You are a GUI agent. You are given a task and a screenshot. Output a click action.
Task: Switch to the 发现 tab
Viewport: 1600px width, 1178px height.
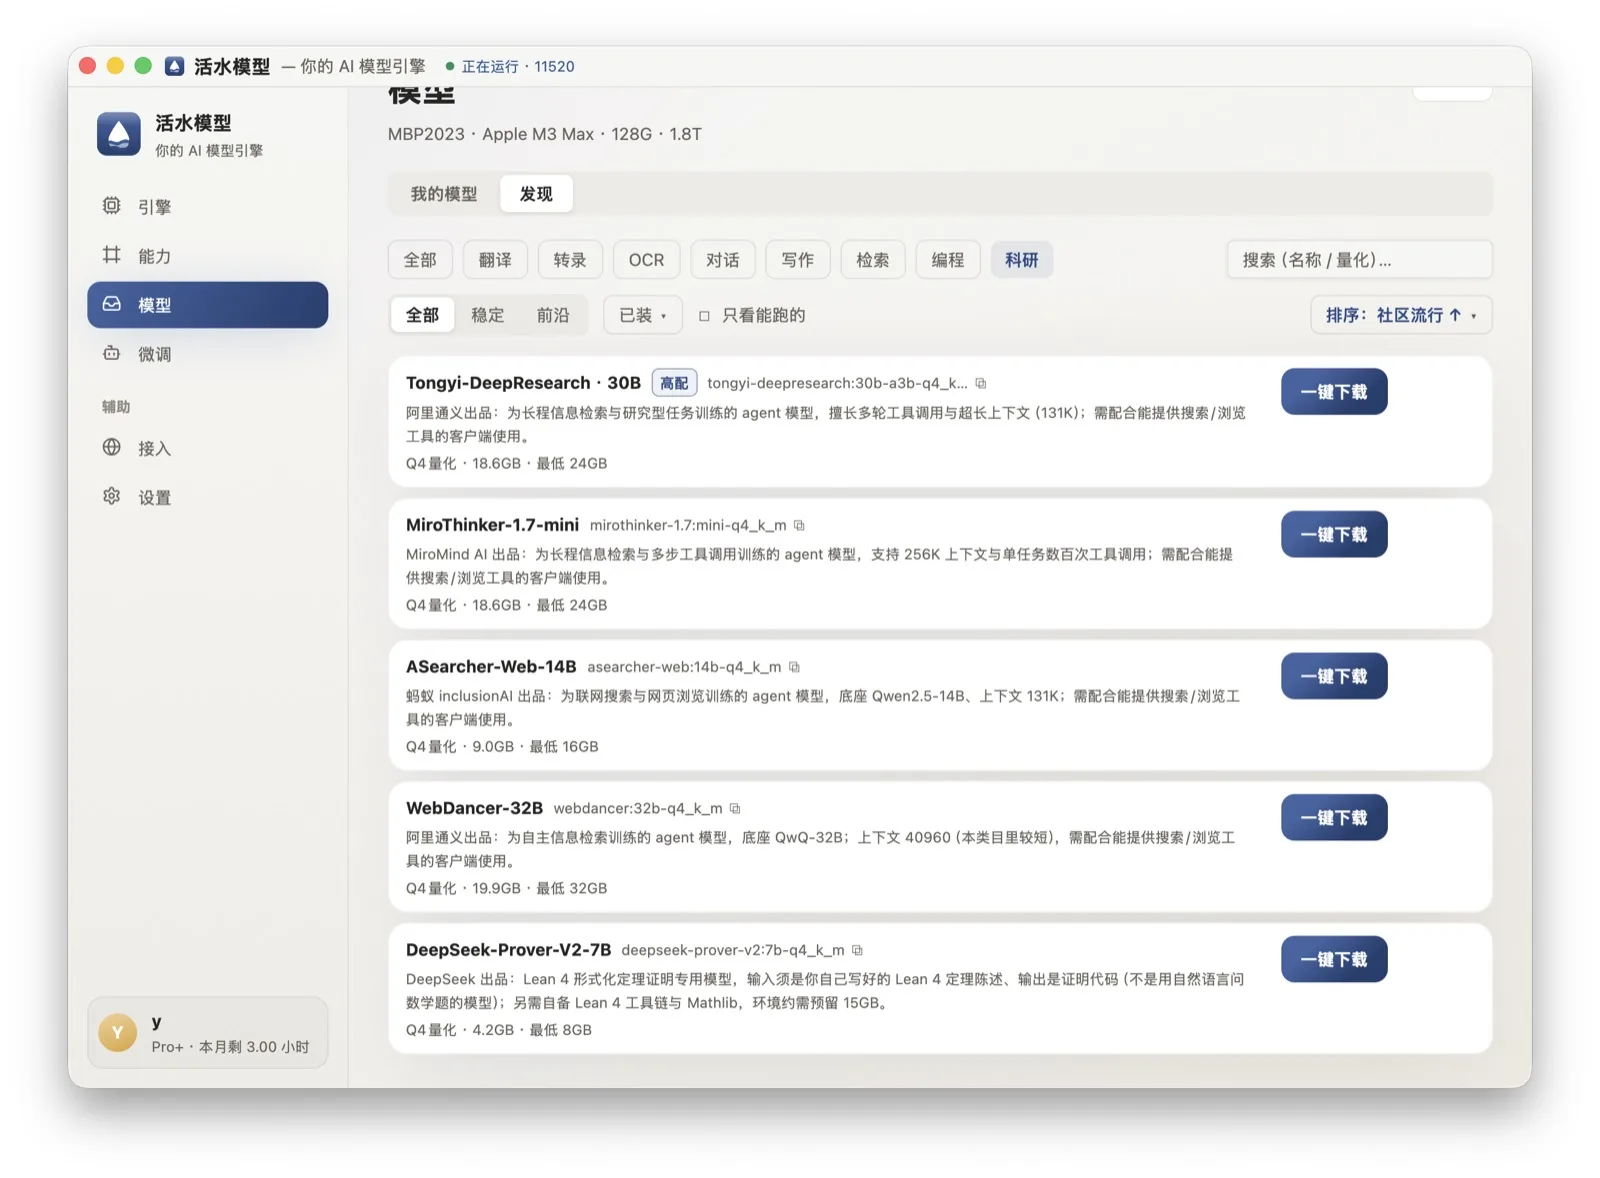[536, 194]
